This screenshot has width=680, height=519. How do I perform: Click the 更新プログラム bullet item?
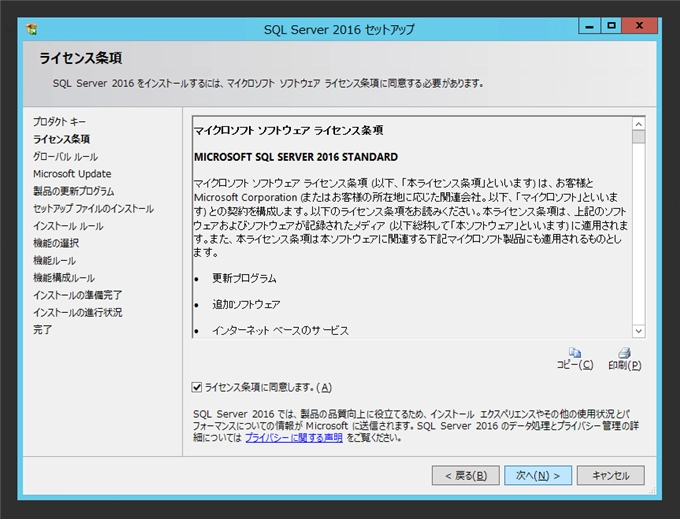click(244, 278)
